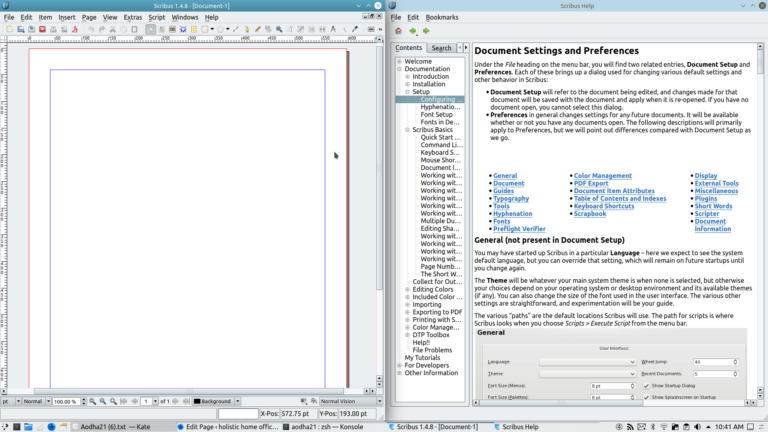Select the Zoom magnifier tool in toolbar

click(x=279, y=29)
